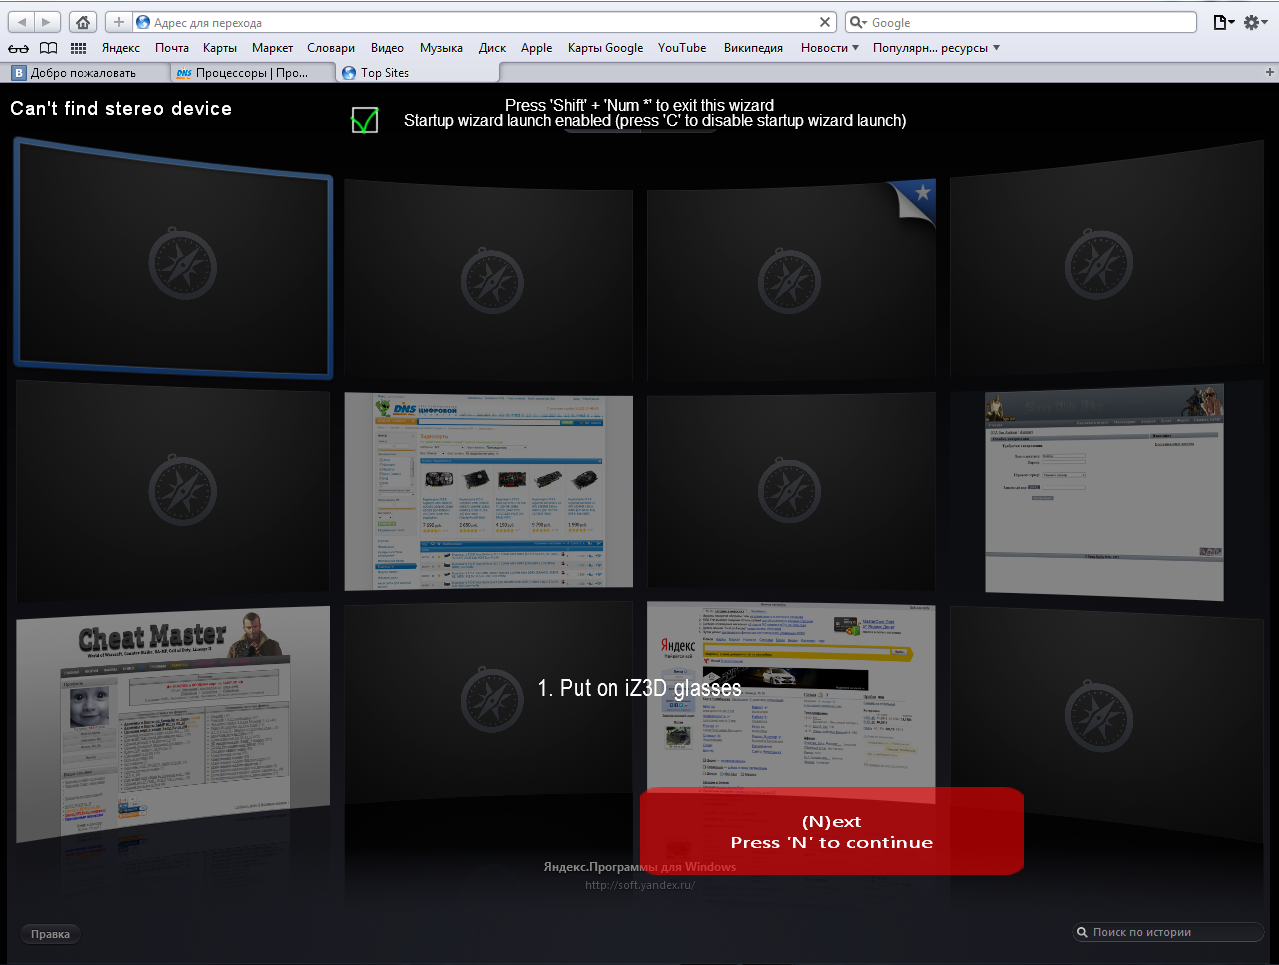Open new tab with plus button

1269,72
